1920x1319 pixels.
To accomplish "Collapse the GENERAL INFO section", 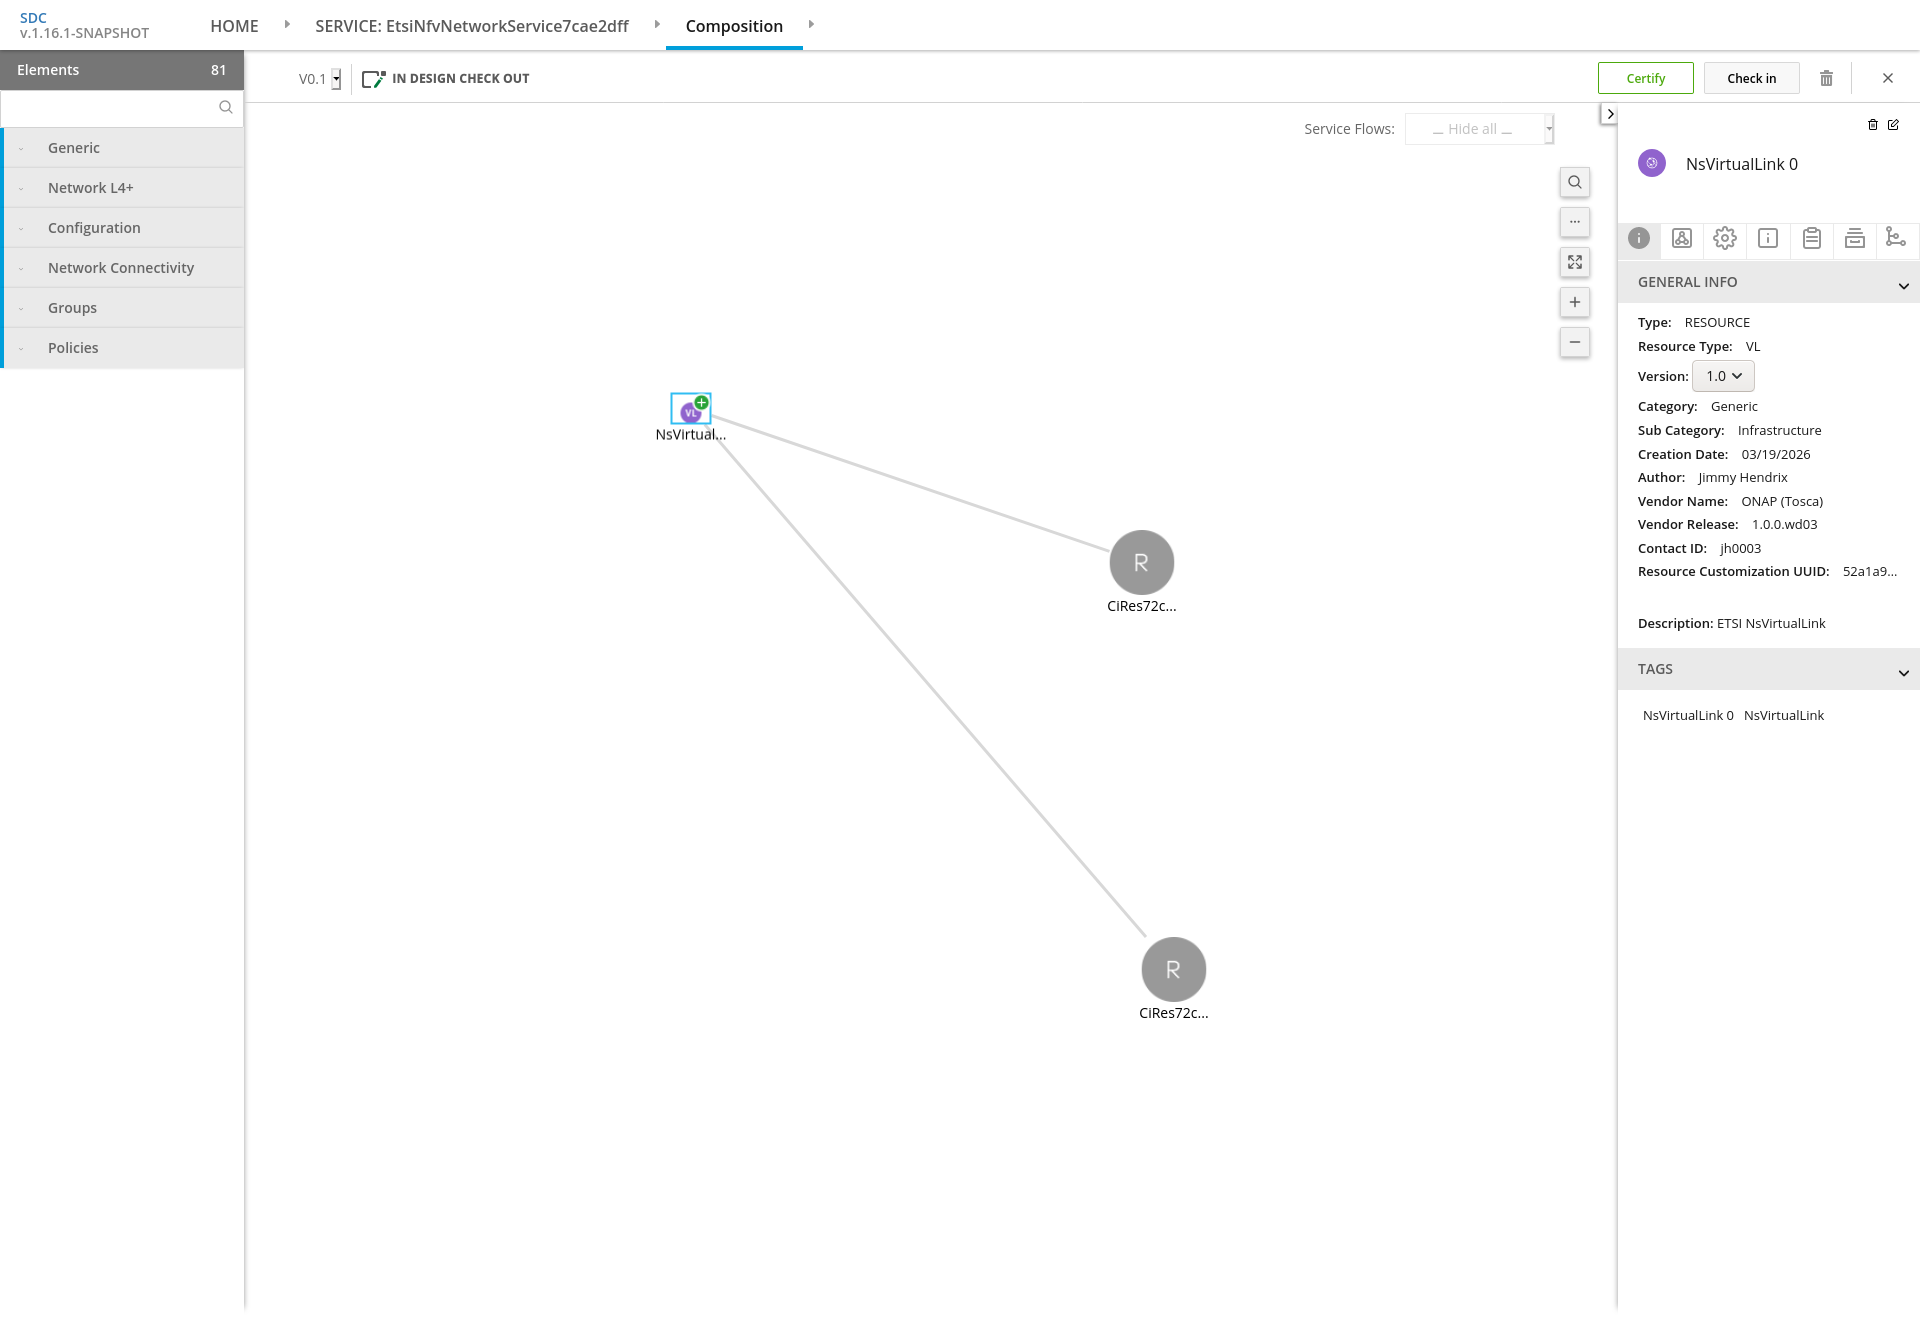I will click(1903, 285).
